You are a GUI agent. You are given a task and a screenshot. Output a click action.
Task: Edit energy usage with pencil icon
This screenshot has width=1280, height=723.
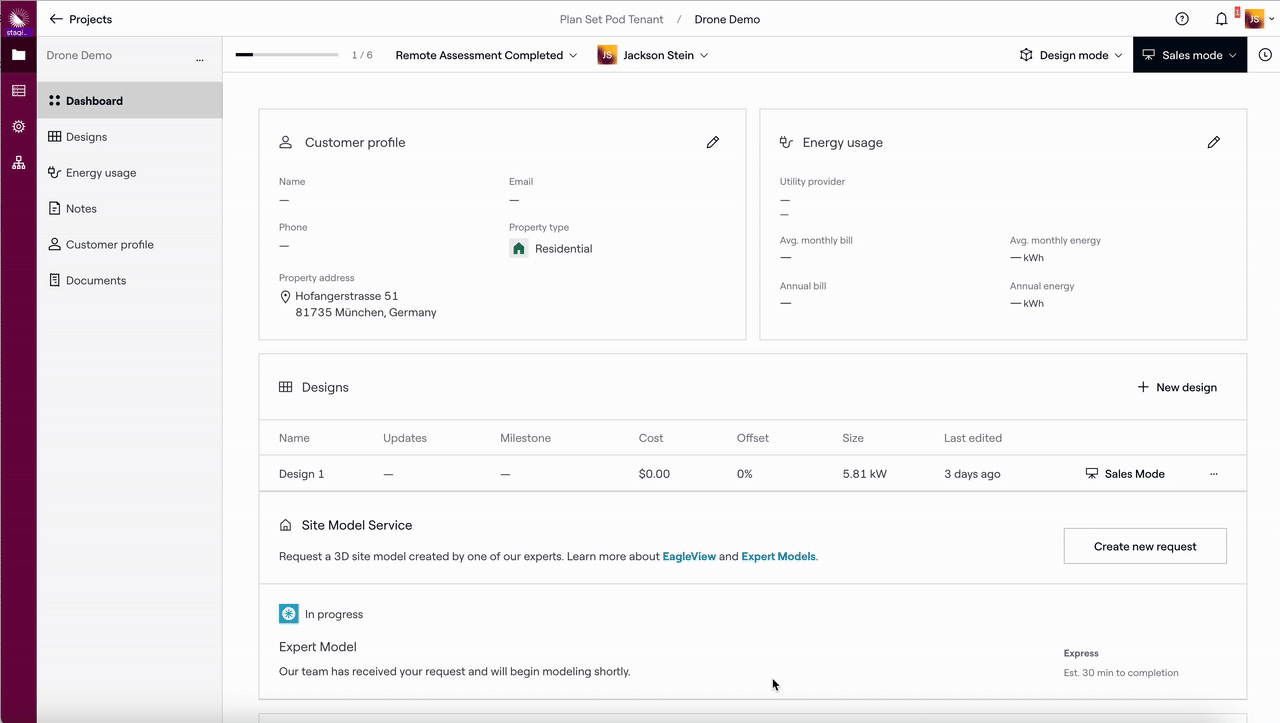tap(1213, 143)
